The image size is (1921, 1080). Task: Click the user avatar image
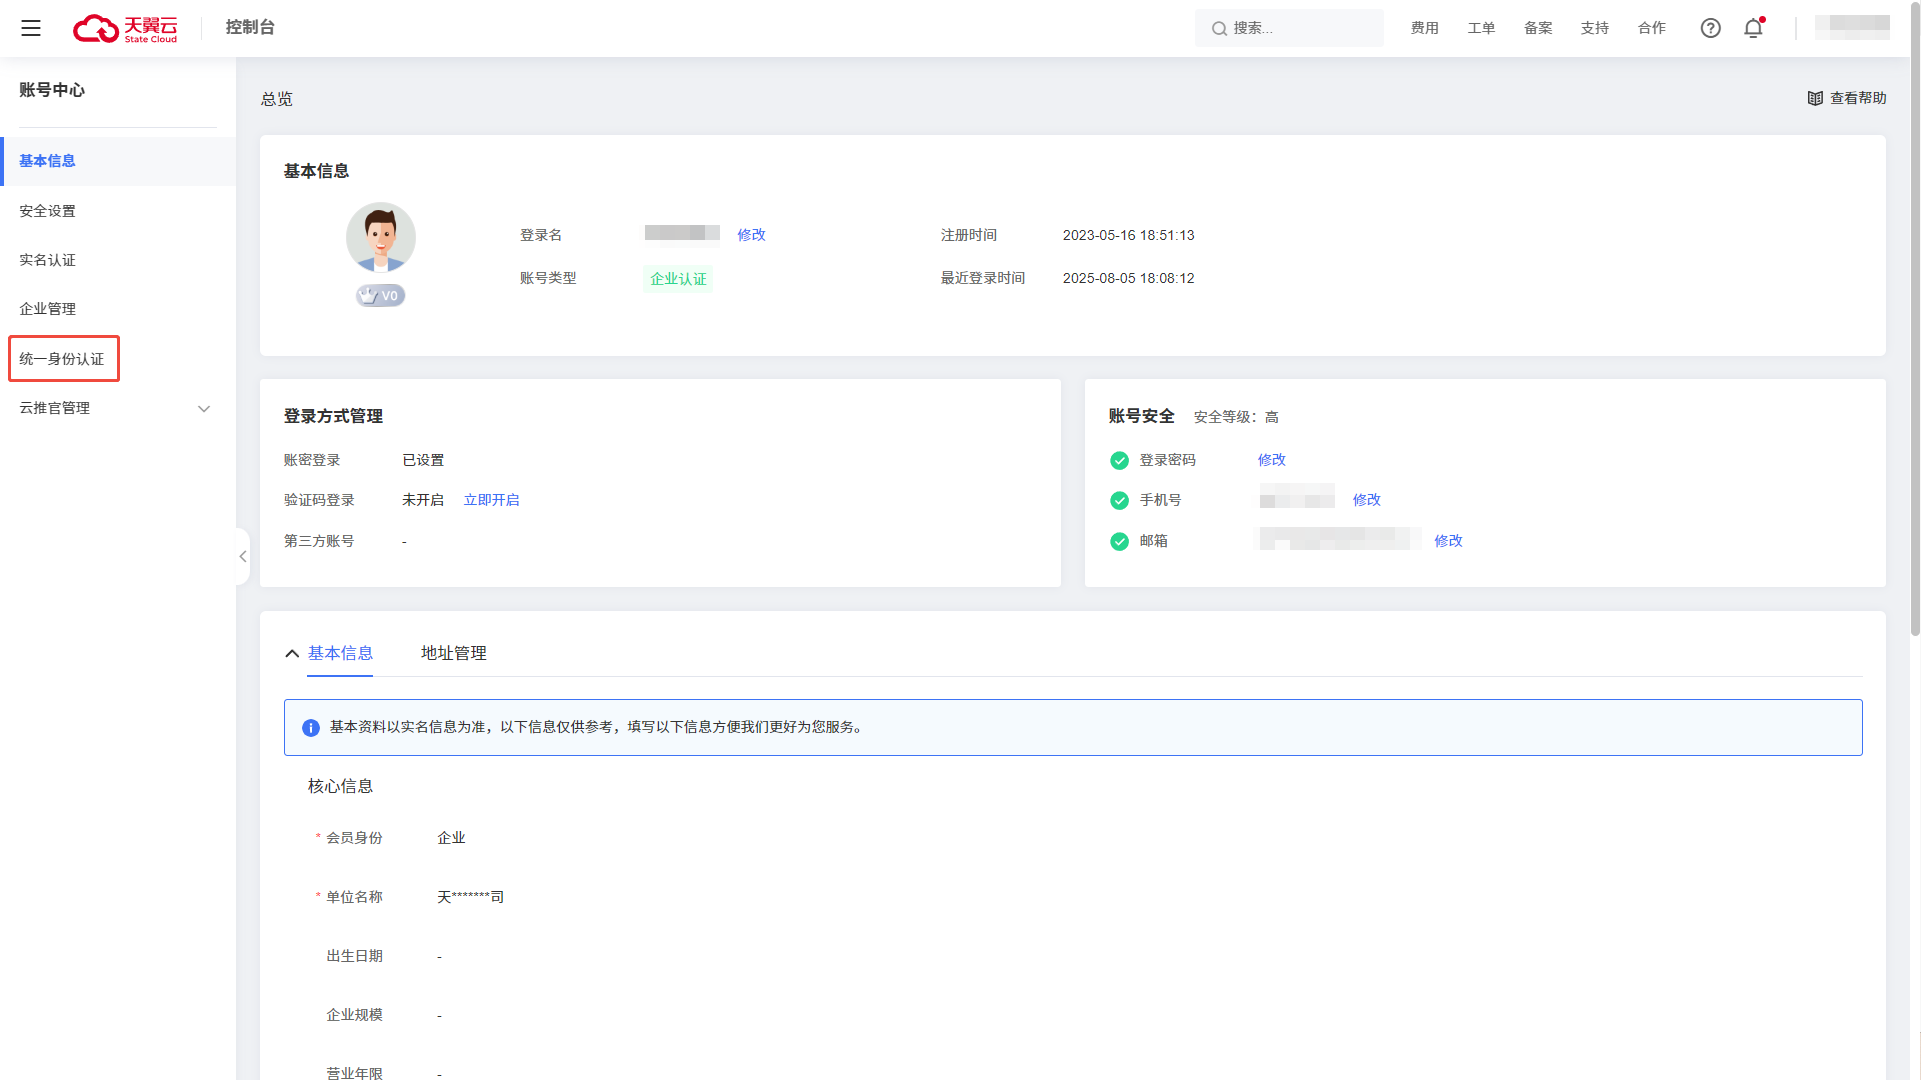point(381,238)
